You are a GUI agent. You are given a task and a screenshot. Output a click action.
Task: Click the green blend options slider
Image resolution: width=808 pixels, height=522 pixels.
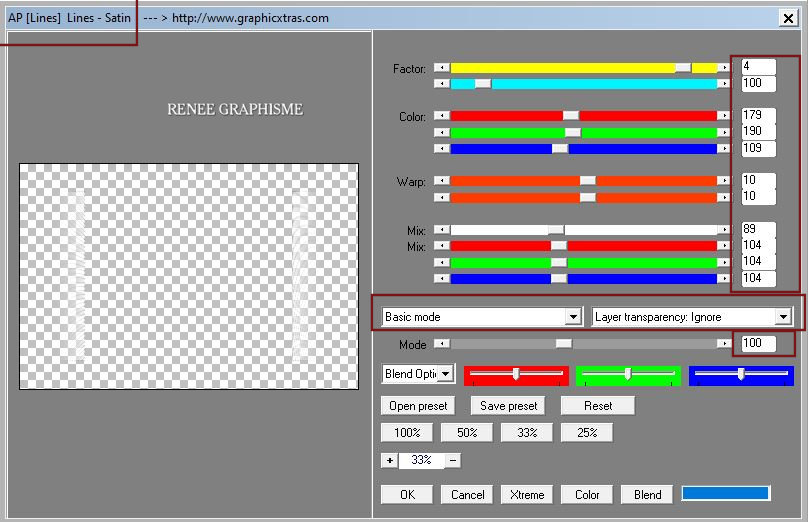(628, 375)
